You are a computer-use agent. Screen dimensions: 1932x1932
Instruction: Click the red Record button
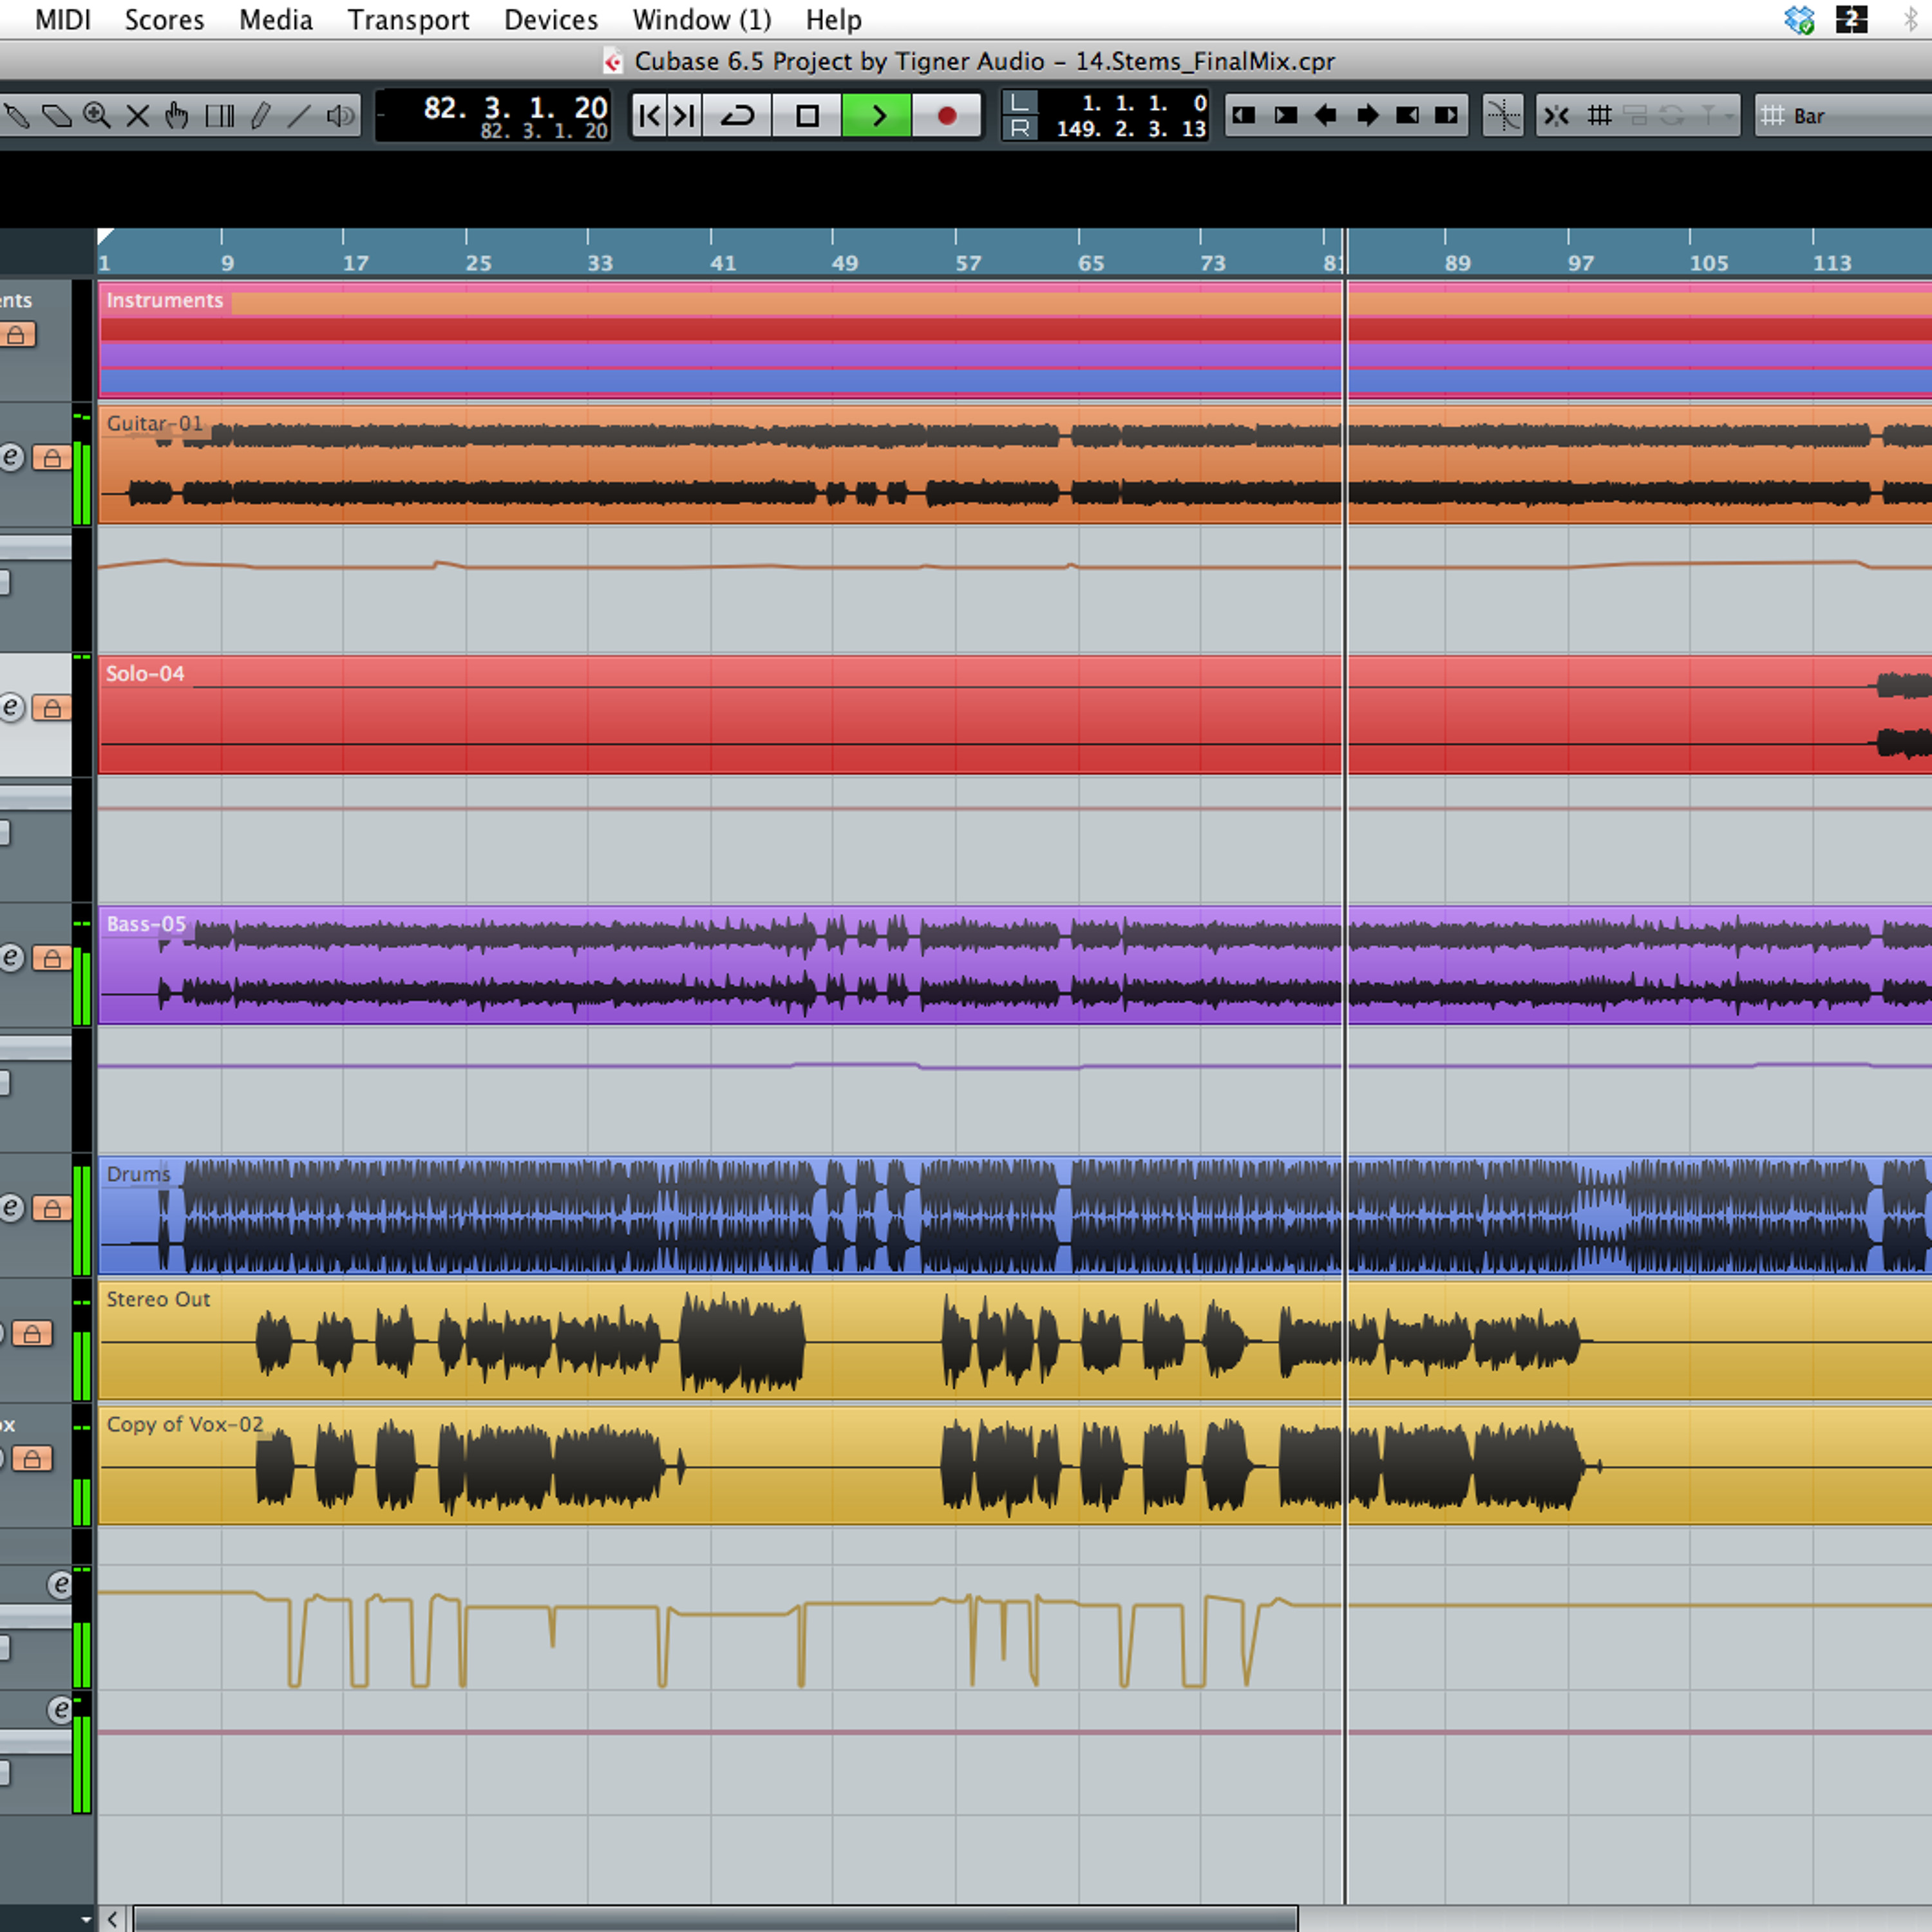(x=946, y=116)
